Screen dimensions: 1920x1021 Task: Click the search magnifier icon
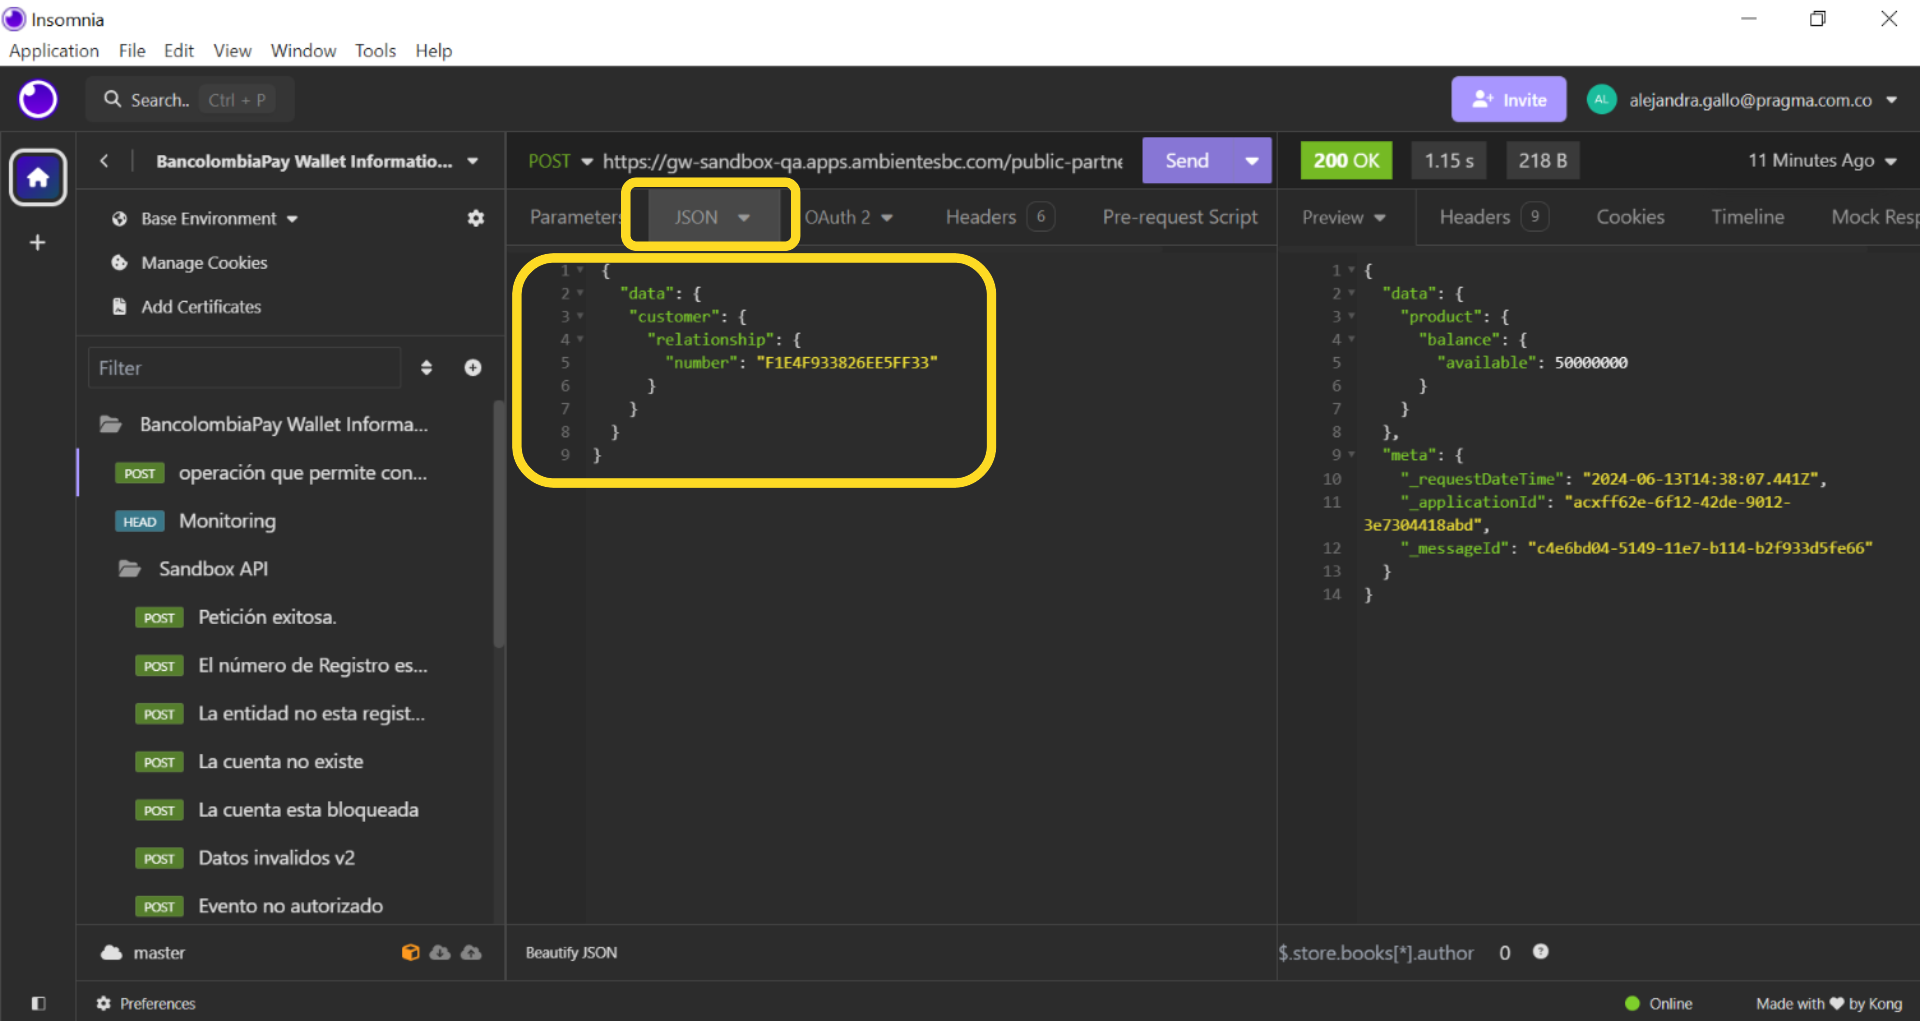point(113,100)
